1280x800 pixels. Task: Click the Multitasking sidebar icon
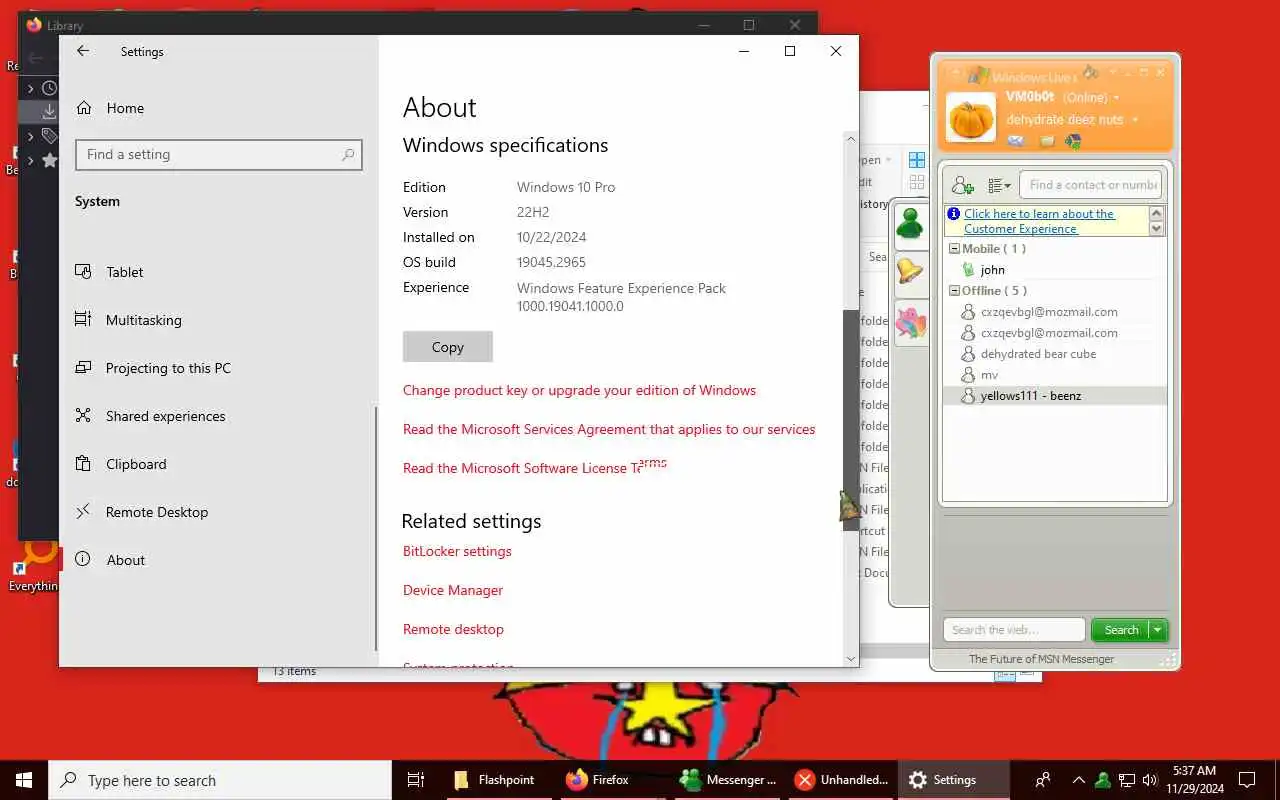pos(84,319)
